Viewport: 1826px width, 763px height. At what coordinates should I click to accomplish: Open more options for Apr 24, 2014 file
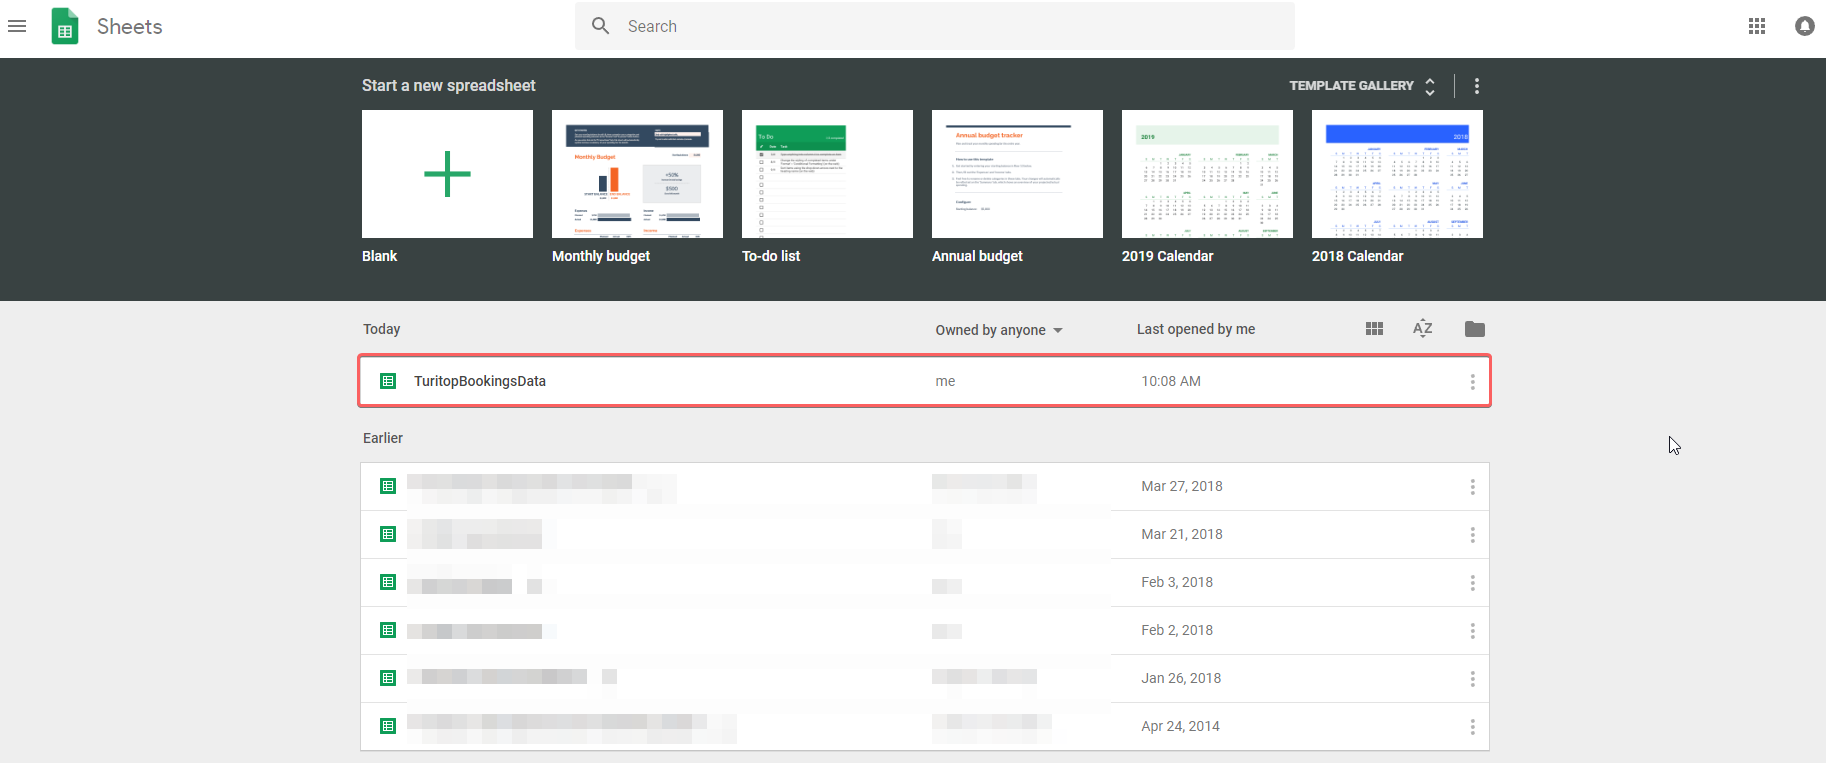coord(1472,727)
